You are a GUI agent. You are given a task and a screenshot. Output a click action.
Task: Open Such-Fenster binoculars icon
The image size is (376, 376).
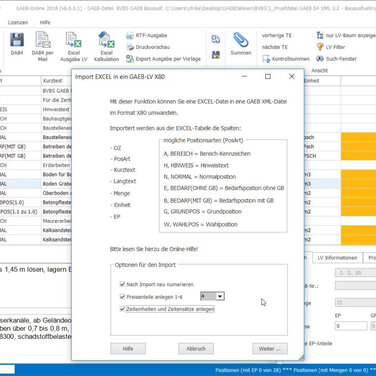(x=320, y=59)
